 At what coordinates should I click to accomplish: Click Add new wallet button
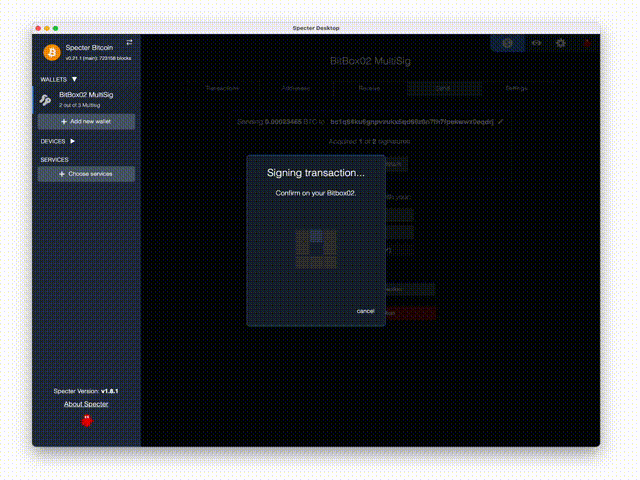click(86, 122)
